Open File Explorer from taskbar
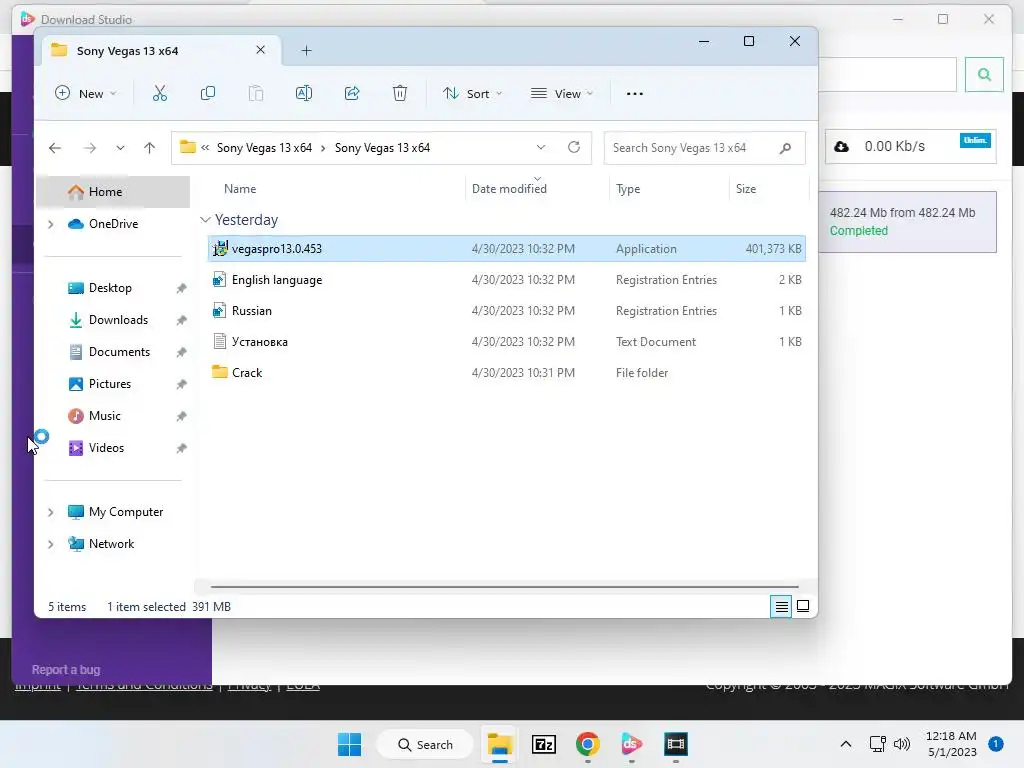The height and width of the screenshot is (768, 1024). tap(500, 744)
